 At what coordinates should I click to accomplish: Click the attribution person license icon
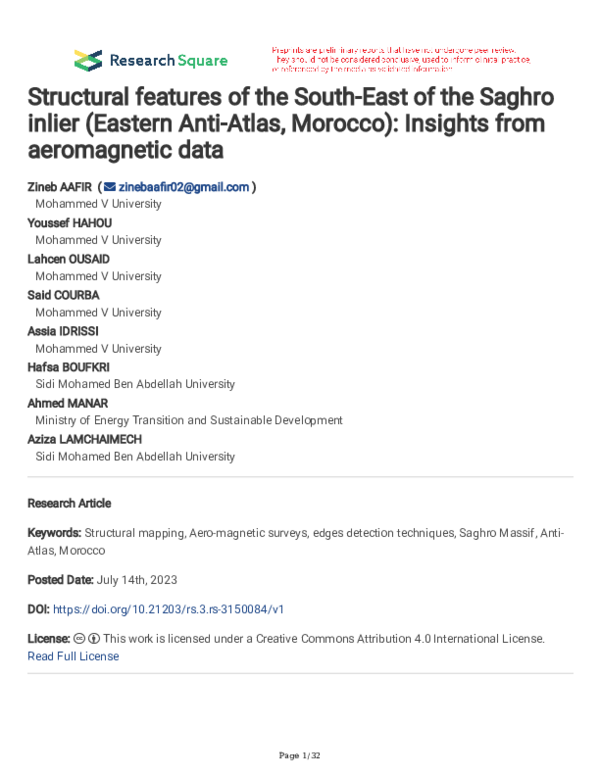point(94,638)
